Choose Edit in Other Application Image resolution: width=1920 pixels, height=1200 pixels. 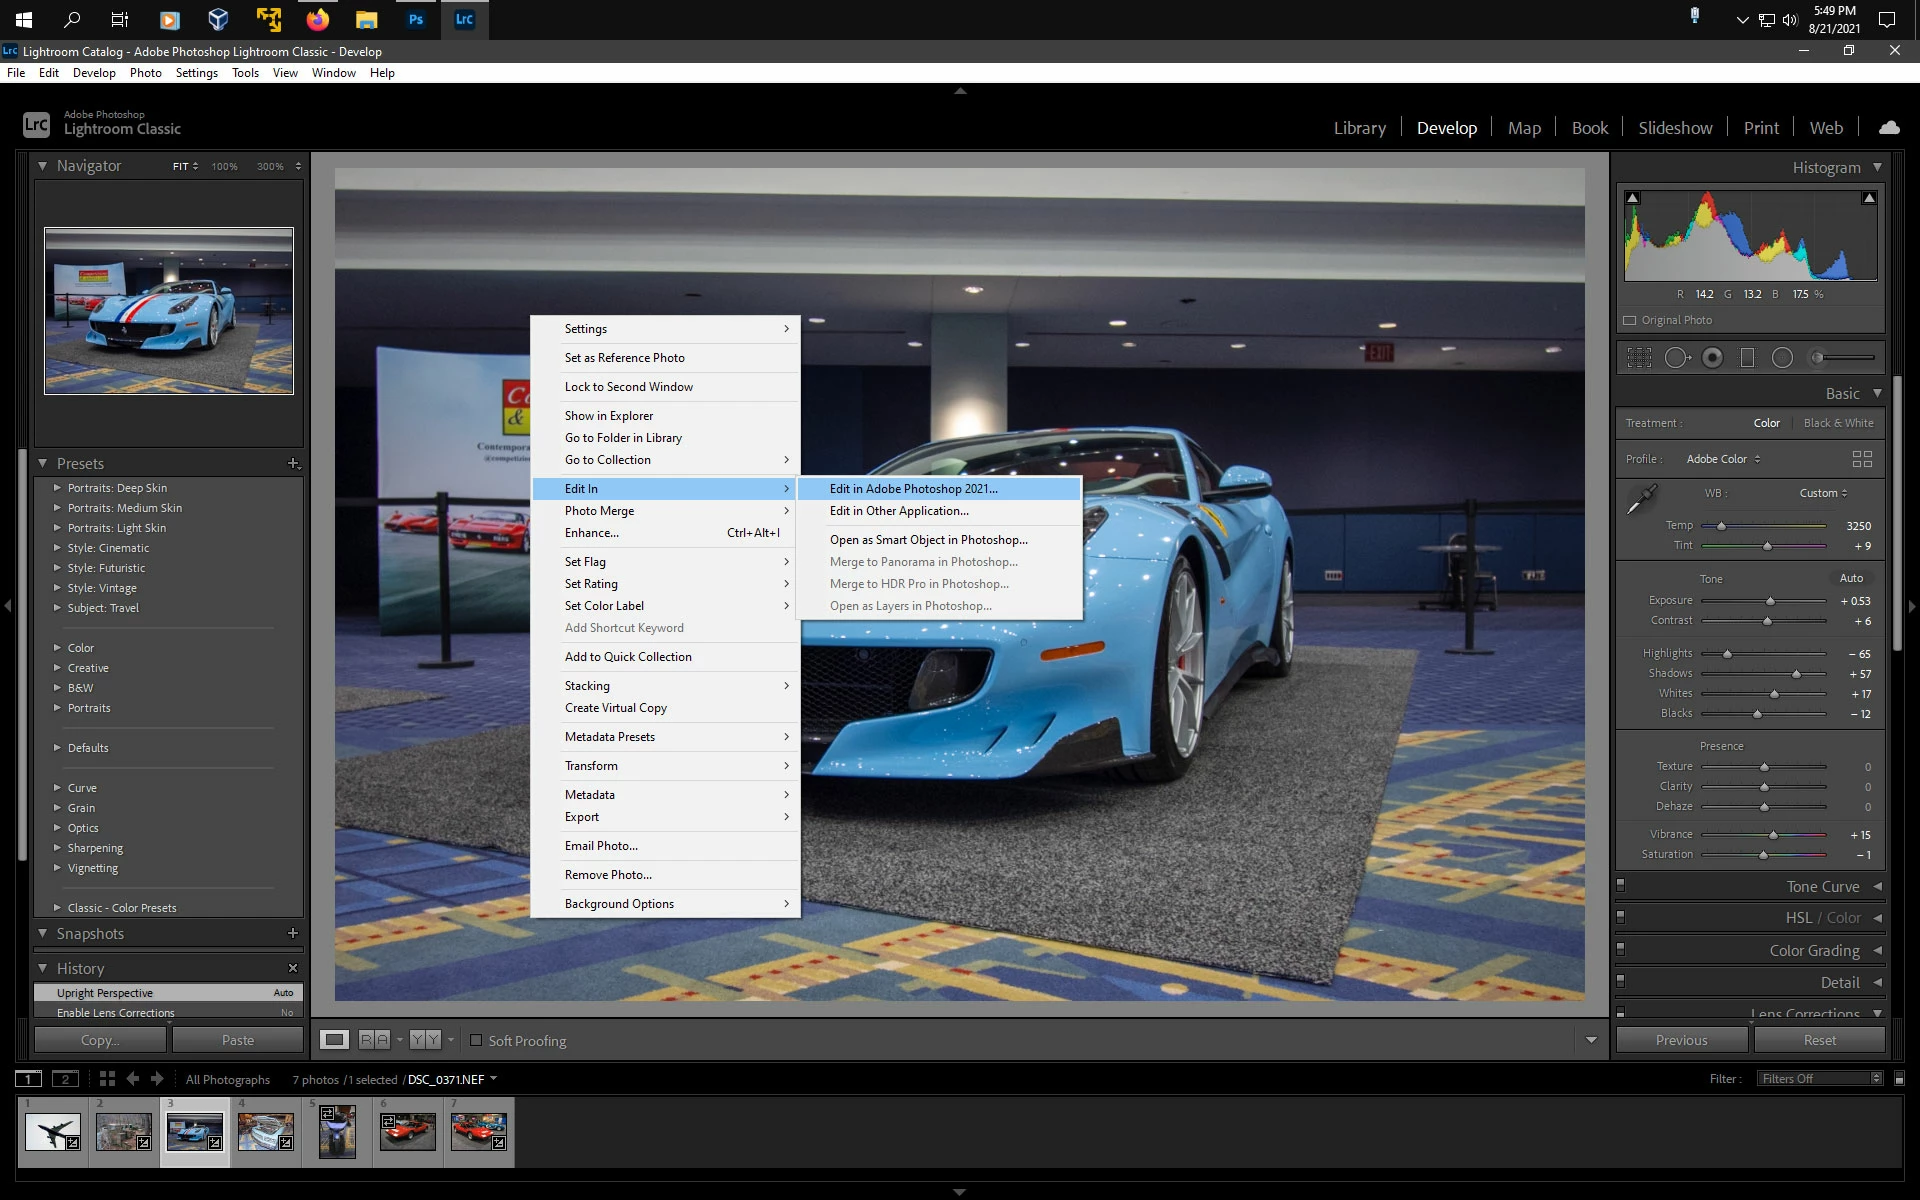(898, 511)
